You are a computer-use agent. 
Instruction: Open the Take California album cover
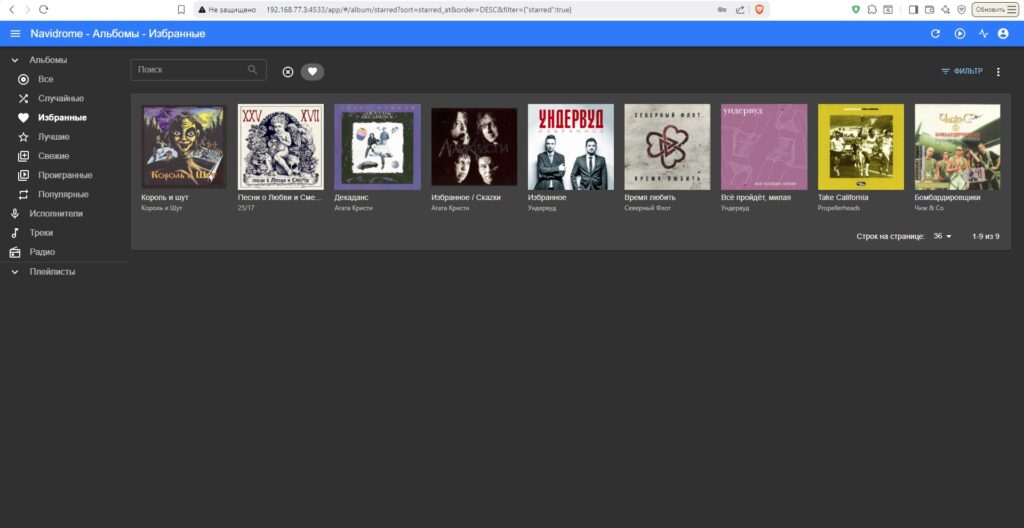click(x=860, y=146)
